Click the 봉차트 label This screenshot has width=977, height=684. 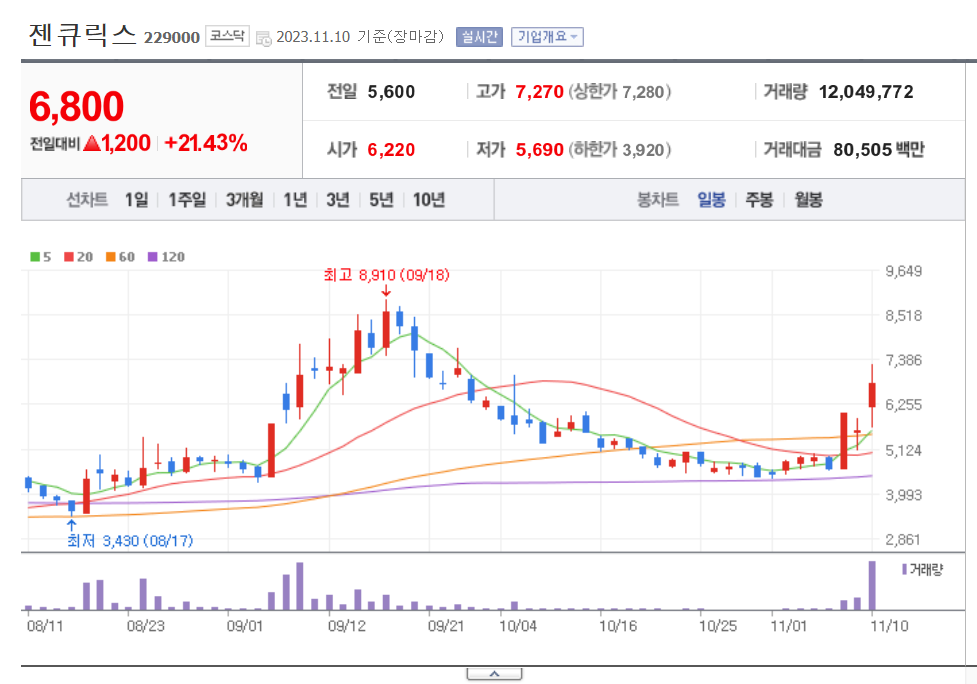tap(658, 200)
